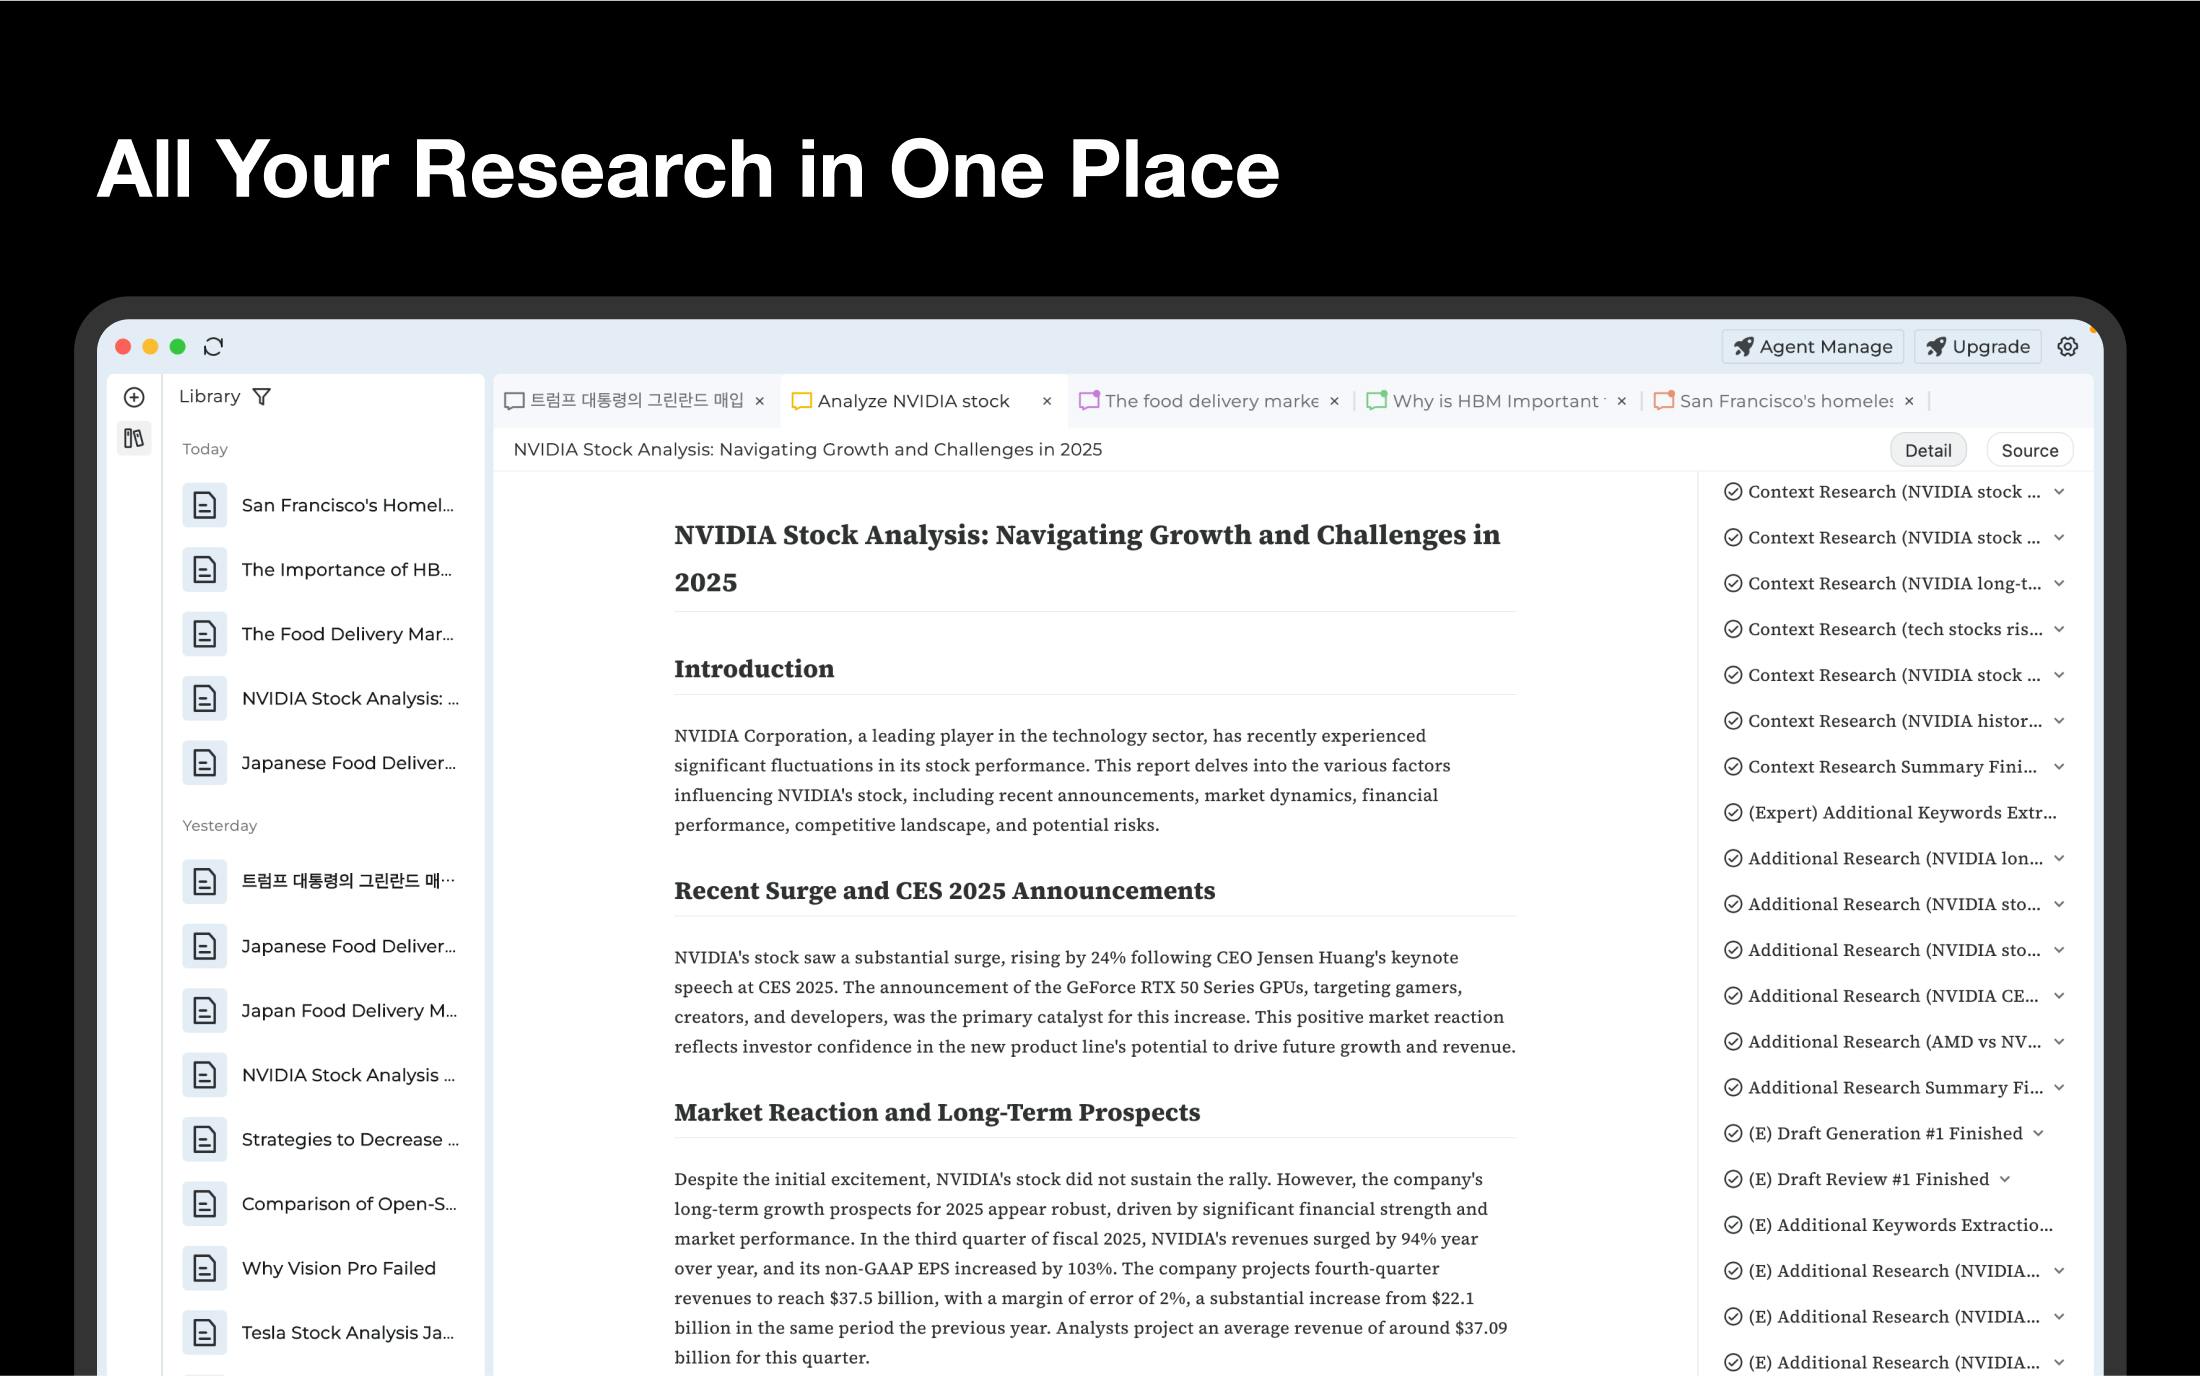Switch the right panel to Source view
The width and height of the screenshot is (2200, 1376).
point(2030,450)
